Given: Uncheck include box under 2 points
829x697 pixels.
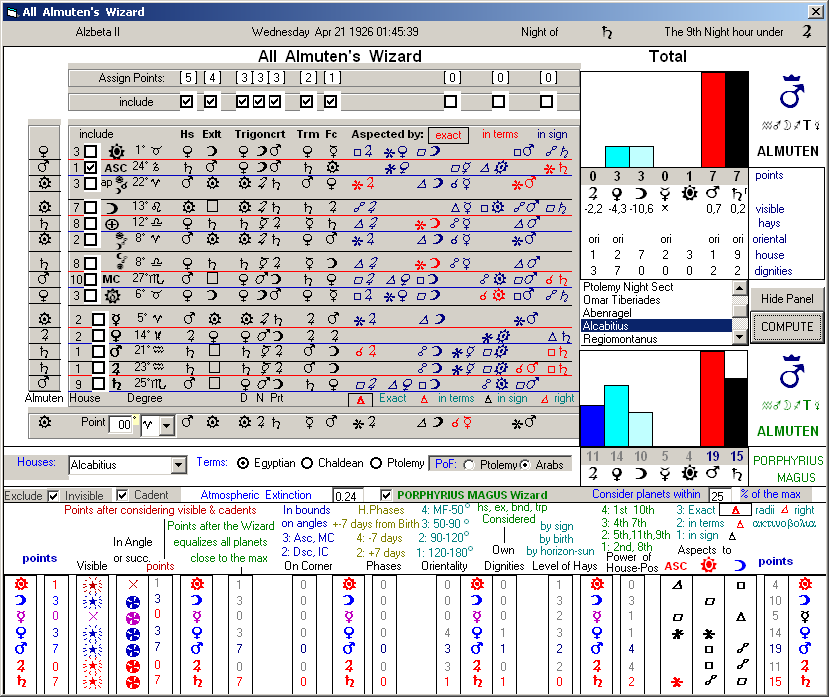Looking at the screenshot, I should [x=306, y=101].
